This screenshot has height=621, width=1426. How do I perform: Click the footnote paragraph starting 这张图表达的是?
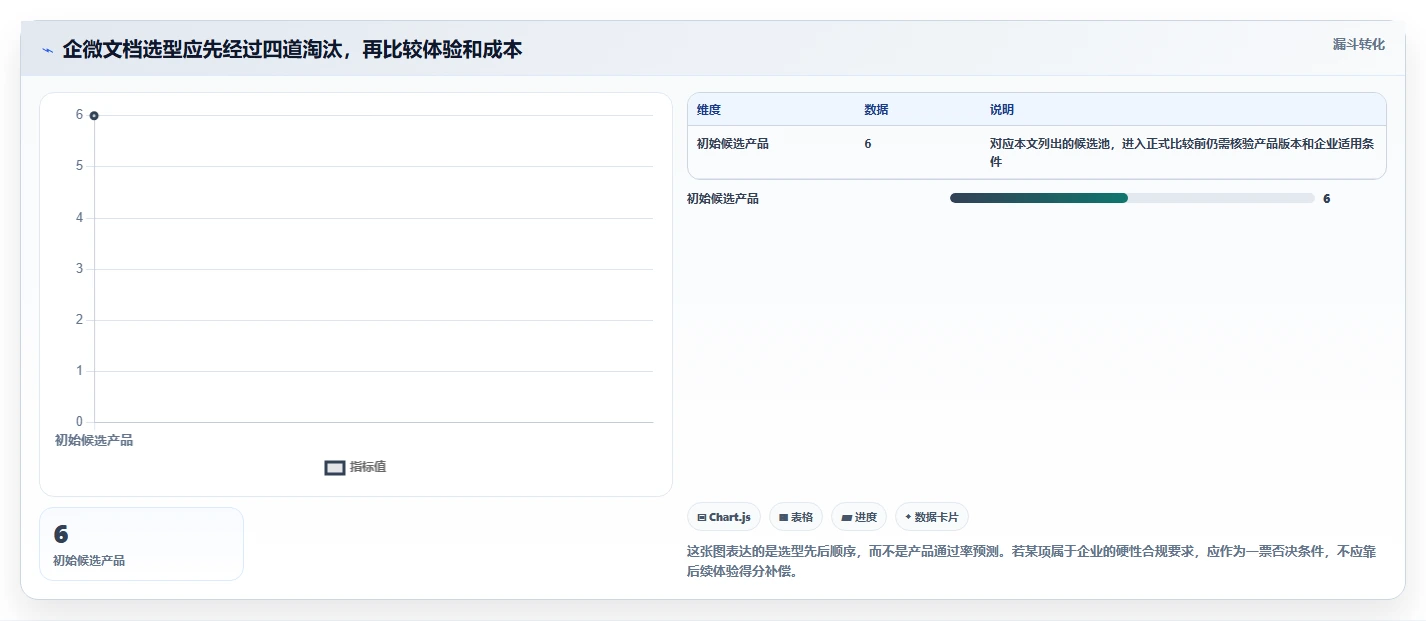point(1031,562)
